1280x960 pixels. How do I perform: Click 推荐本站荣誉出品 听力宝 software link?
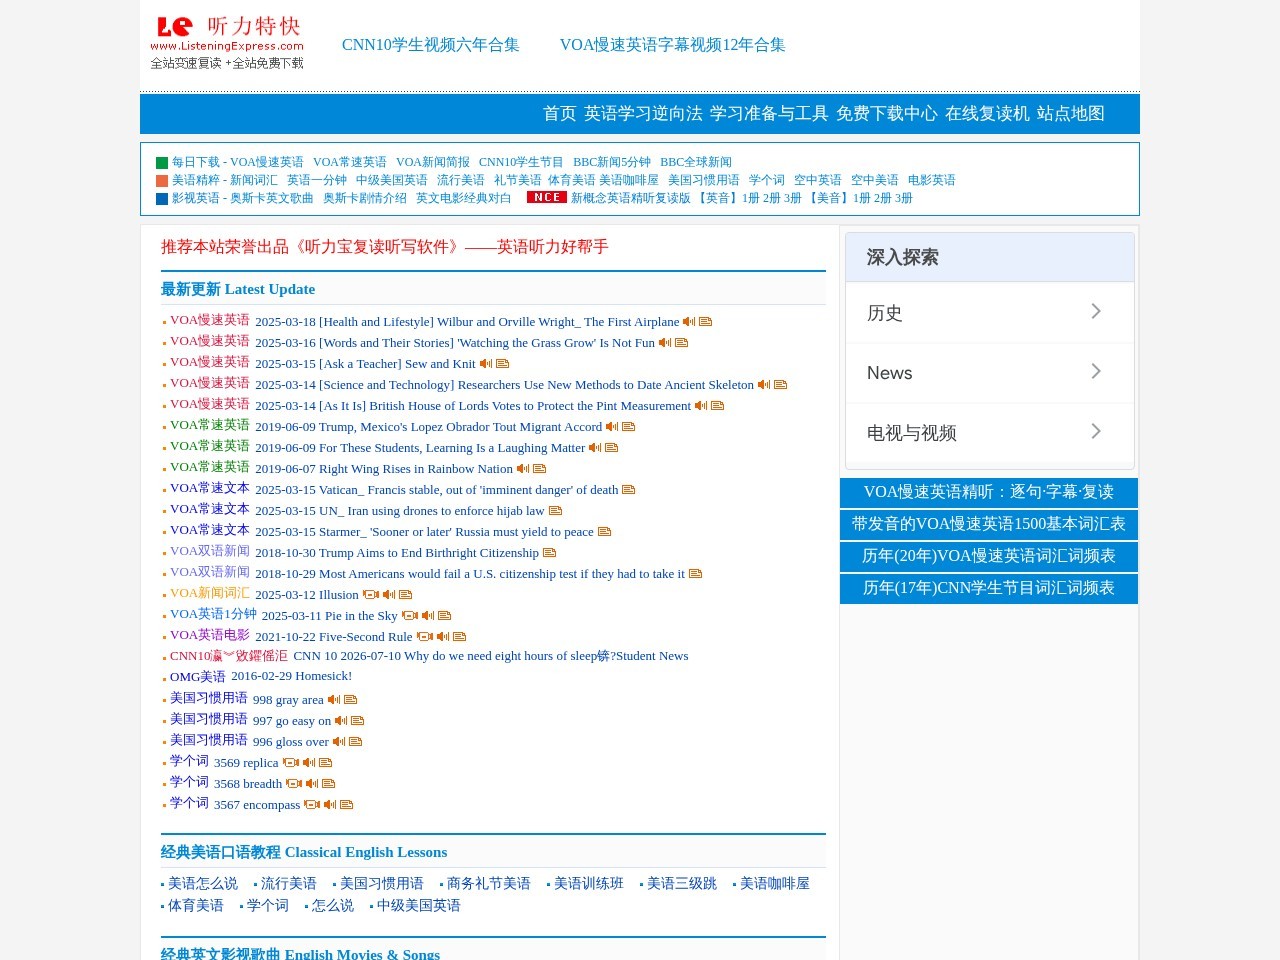click(385, 247)
